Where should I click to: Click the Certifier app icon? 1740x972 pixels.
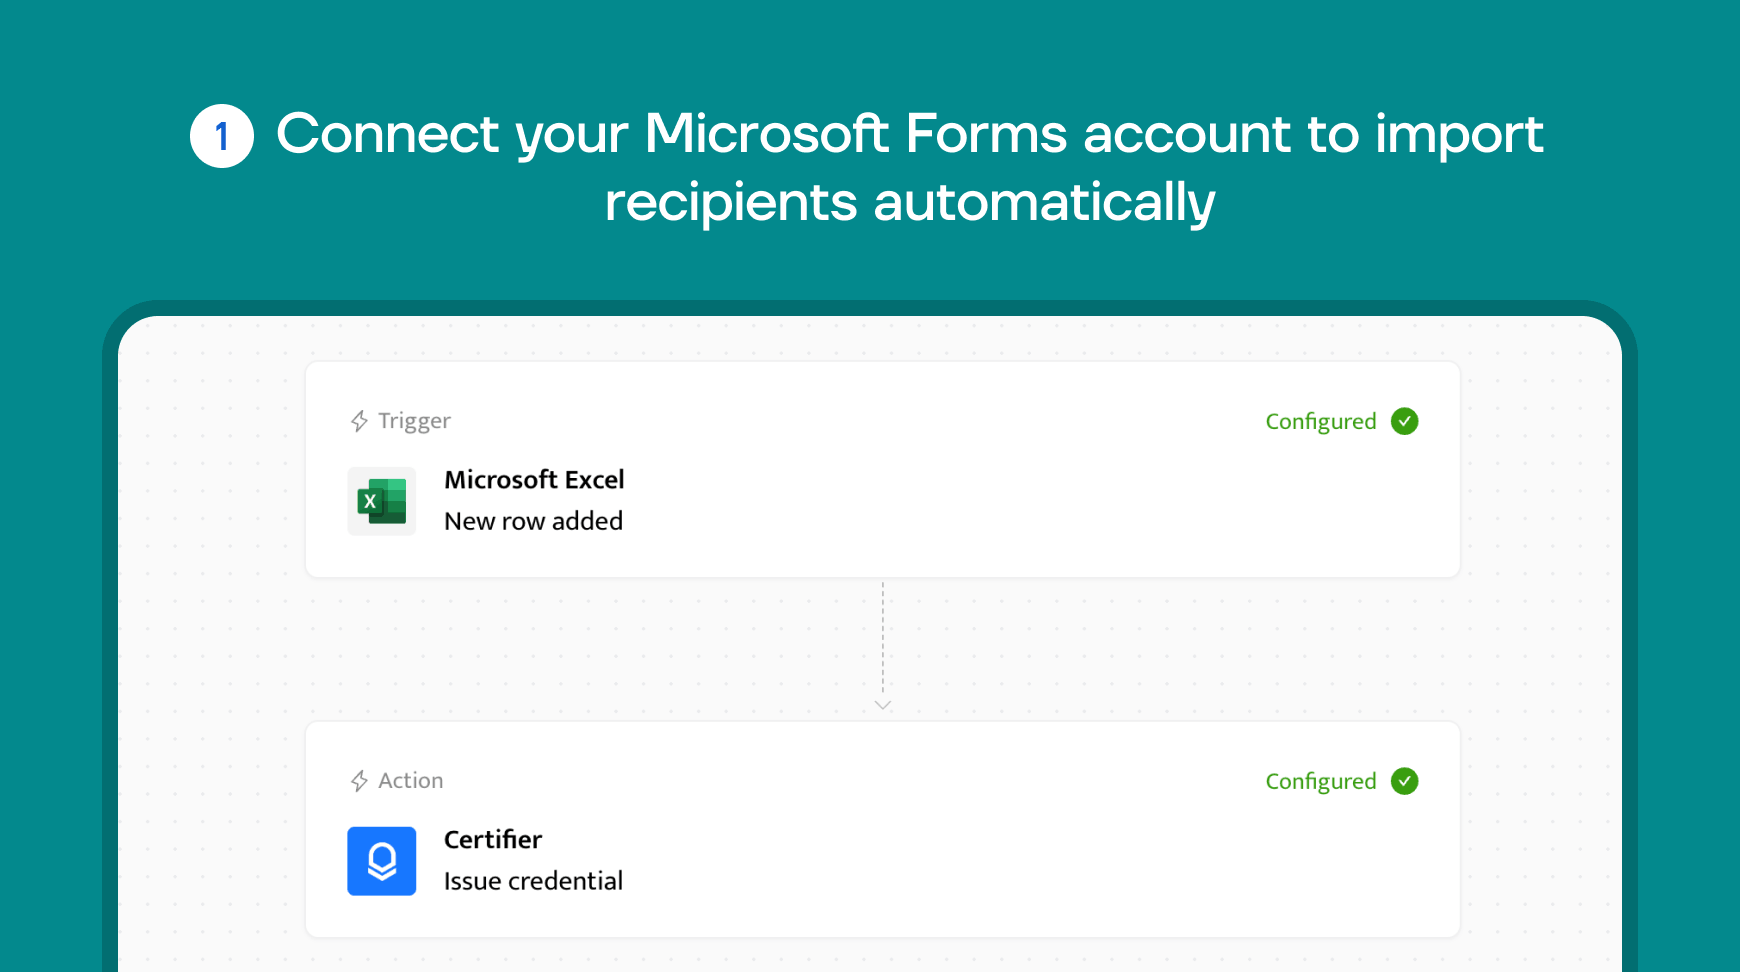point(381,861)
